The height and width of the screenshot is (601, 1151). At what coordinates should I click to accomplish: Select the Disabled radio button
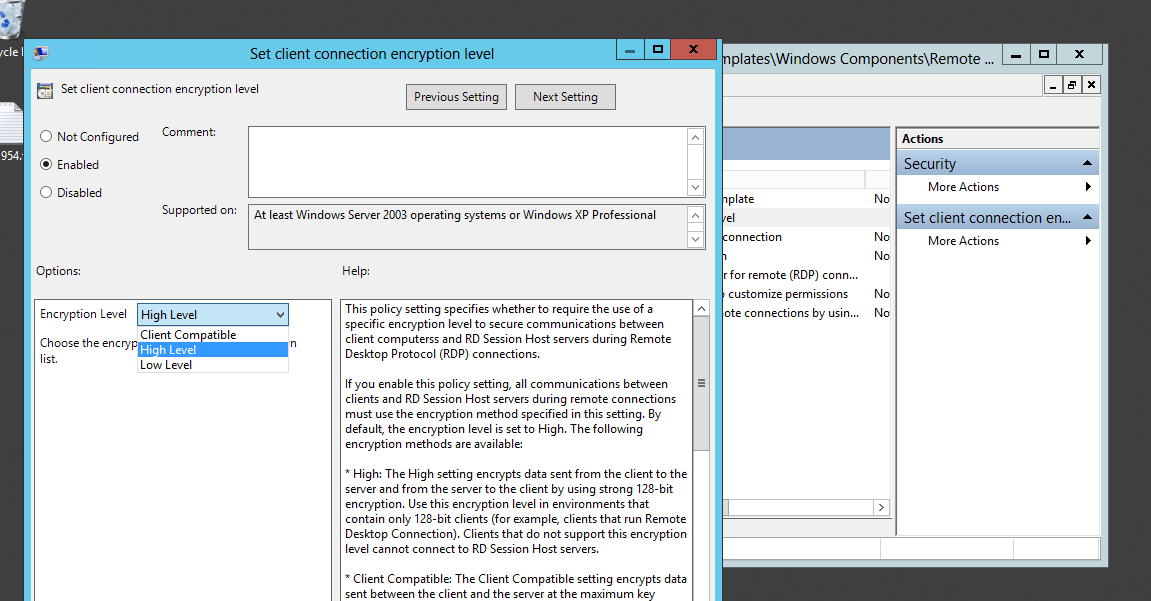46,193
